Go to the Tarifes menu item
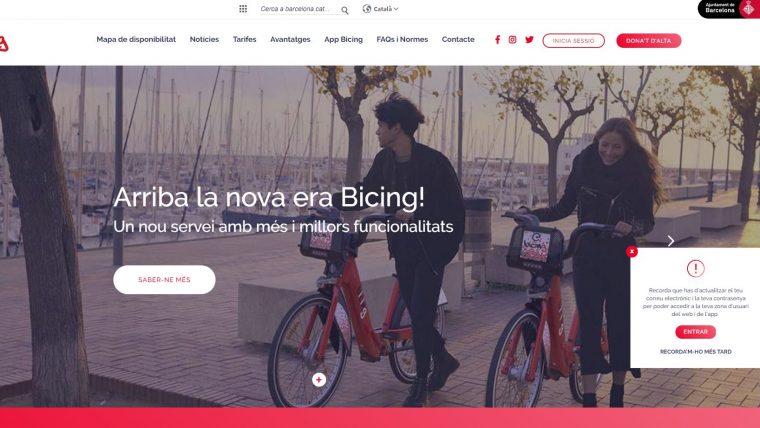The image size is (760, 428). tap(244, 39)
